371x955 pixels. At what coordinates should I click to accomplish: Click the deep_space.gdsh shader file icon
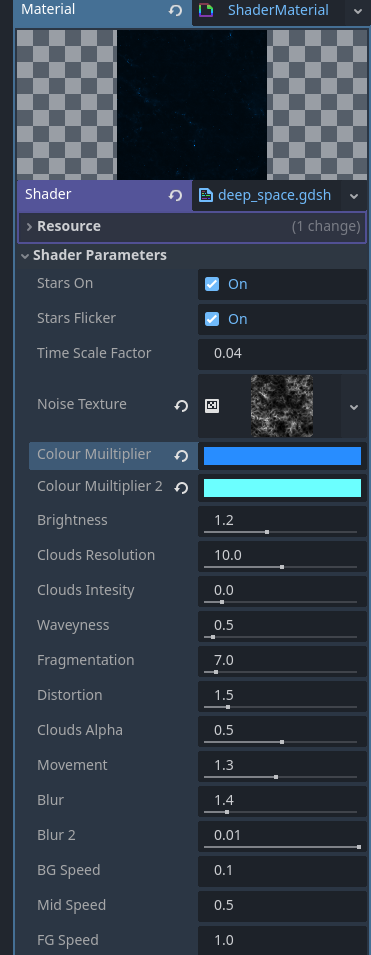(x=206, y=196)
